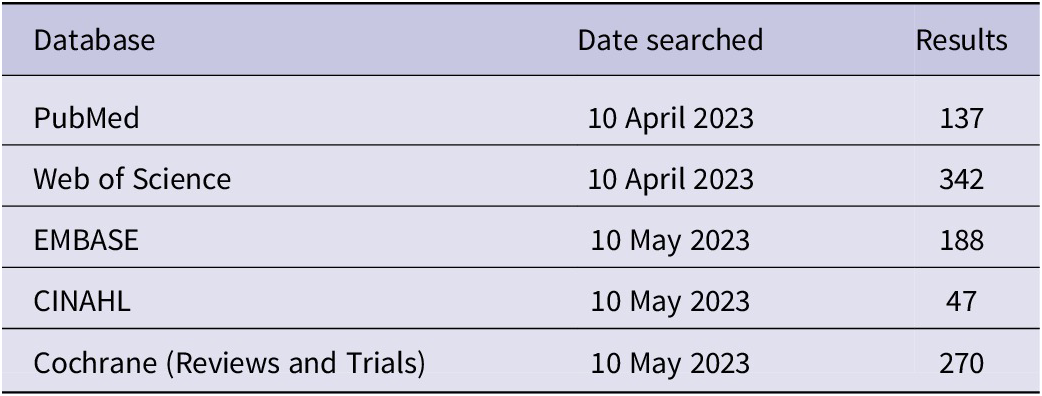This screenshot has height=396, width=1042.
Task: Click CINAHL's 10 May 2023 date
Action: pos(671,302)
